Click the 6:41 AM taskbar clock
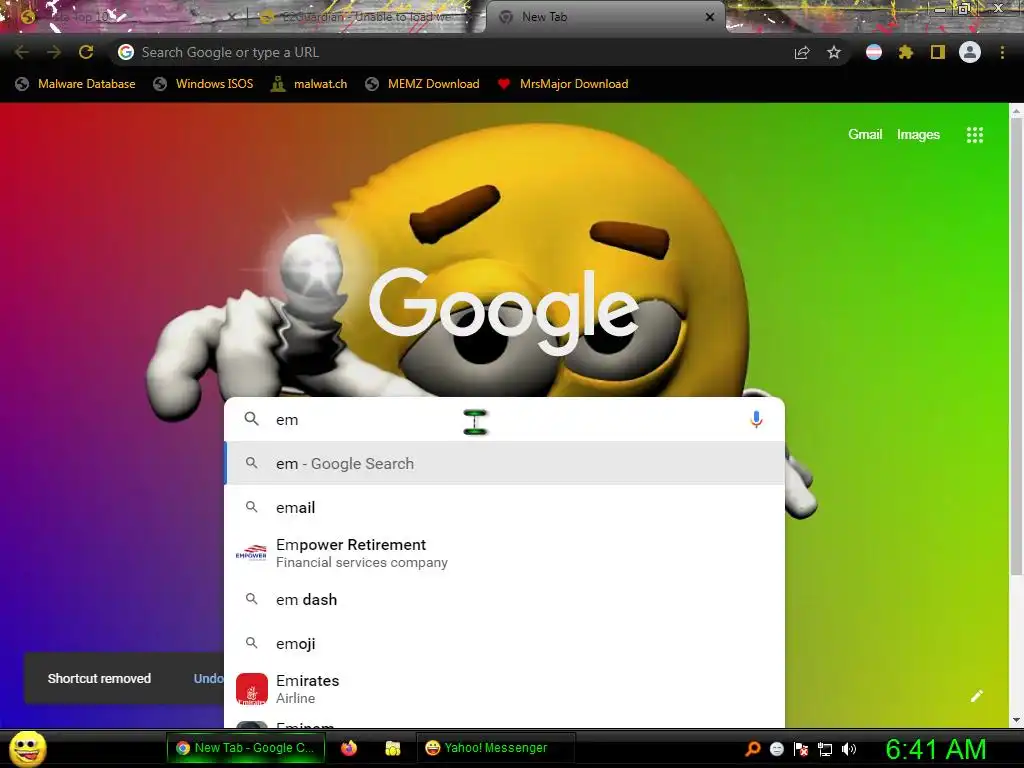Viewport: 1024px width, 768px height. [935, 749]
